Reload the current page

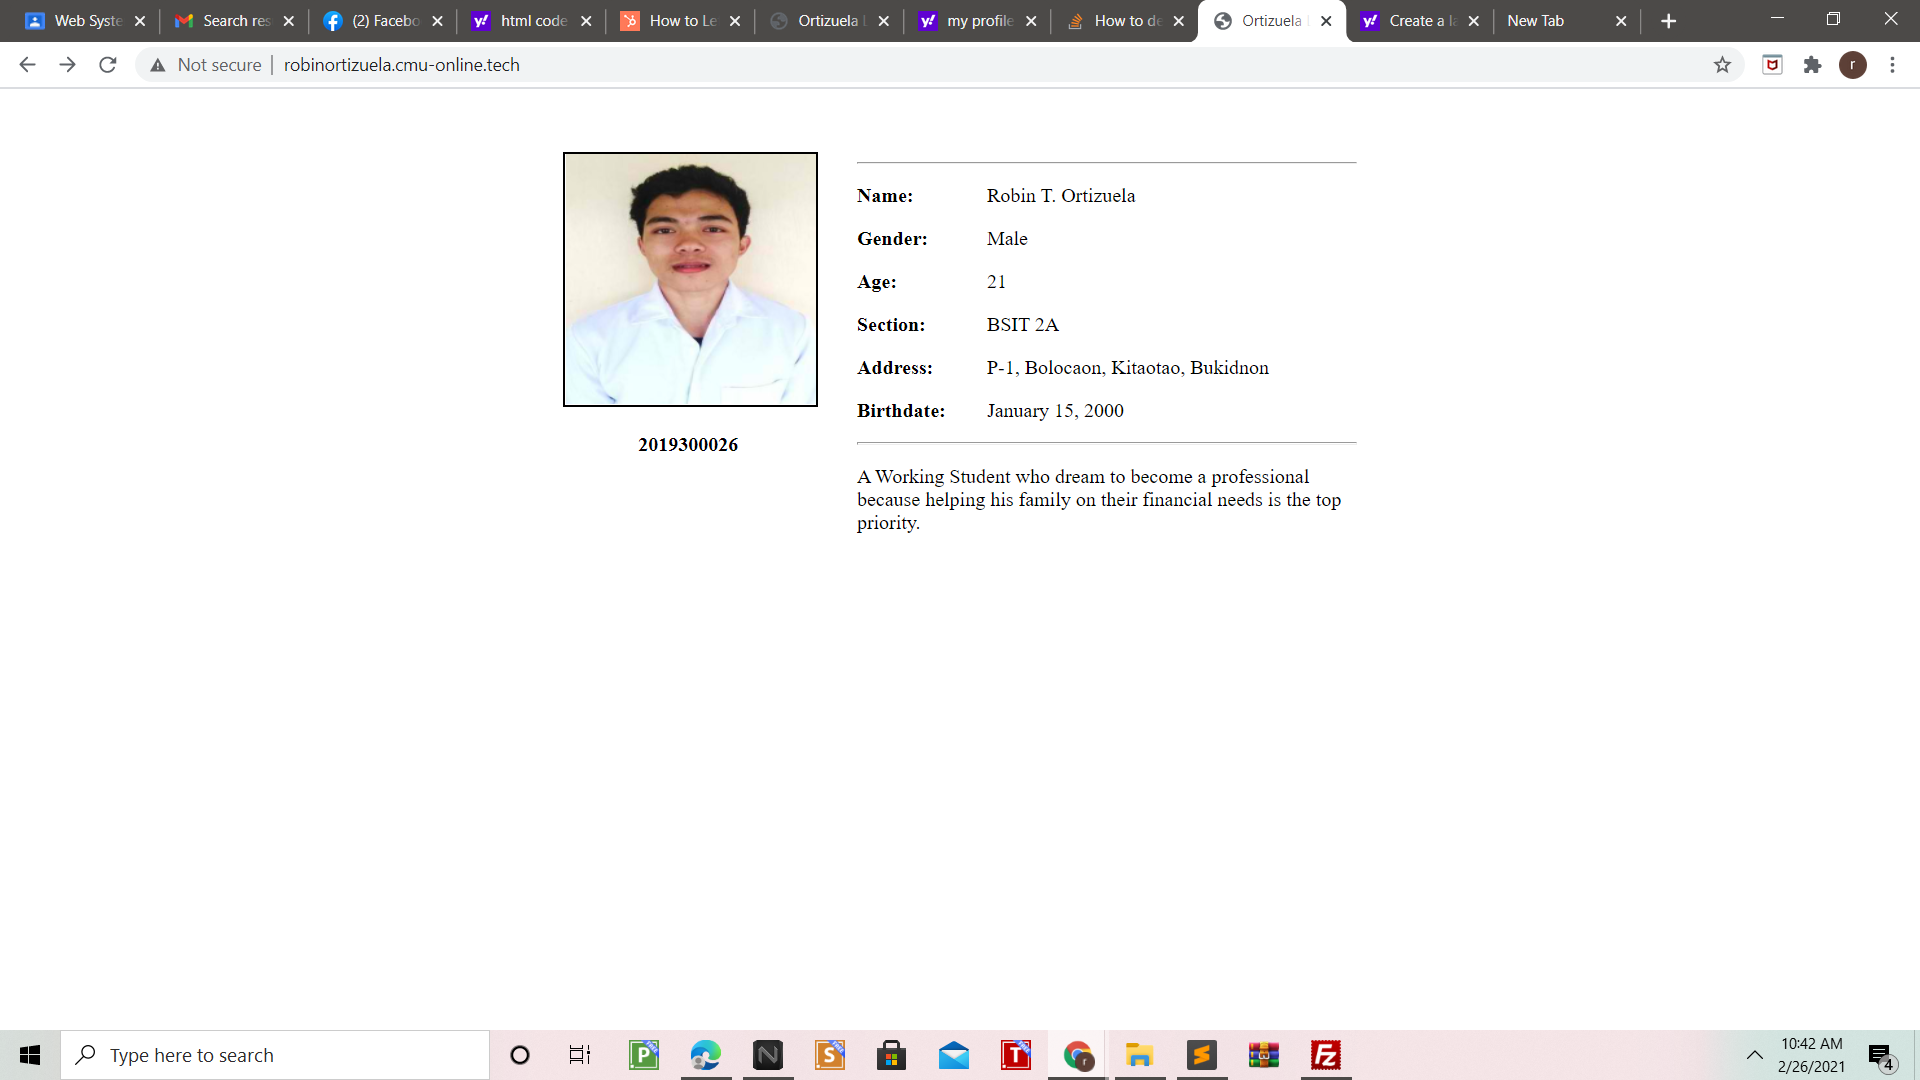click(x=108, y=65)
